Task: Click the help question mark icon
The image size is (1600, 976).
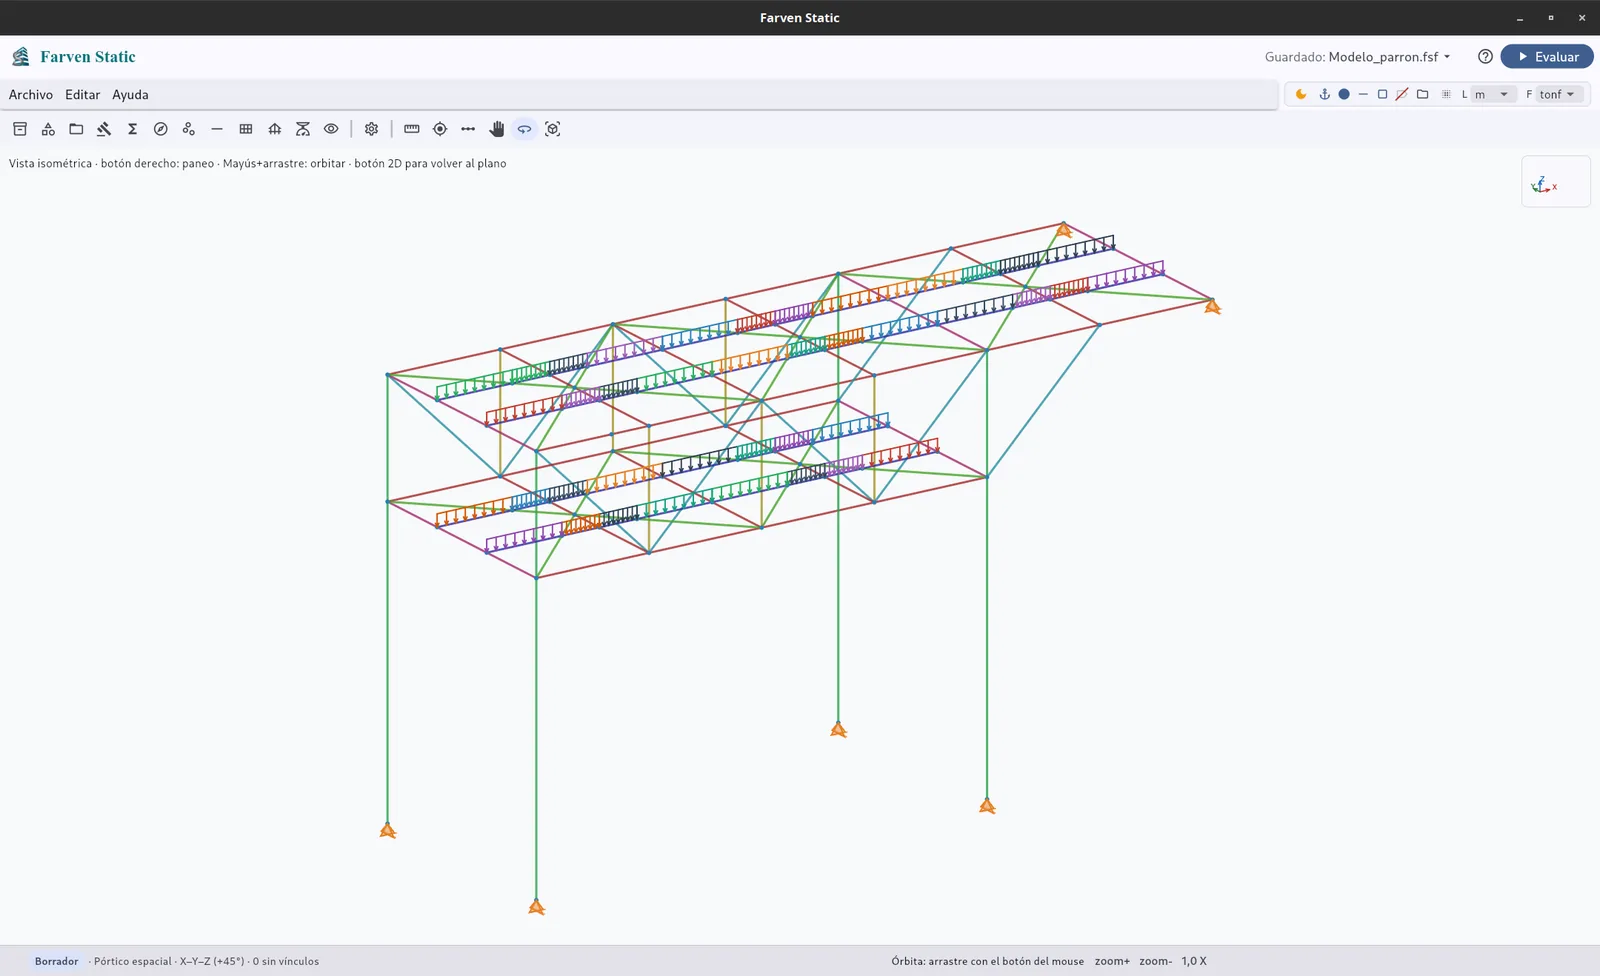Action: pos(1485,57)
